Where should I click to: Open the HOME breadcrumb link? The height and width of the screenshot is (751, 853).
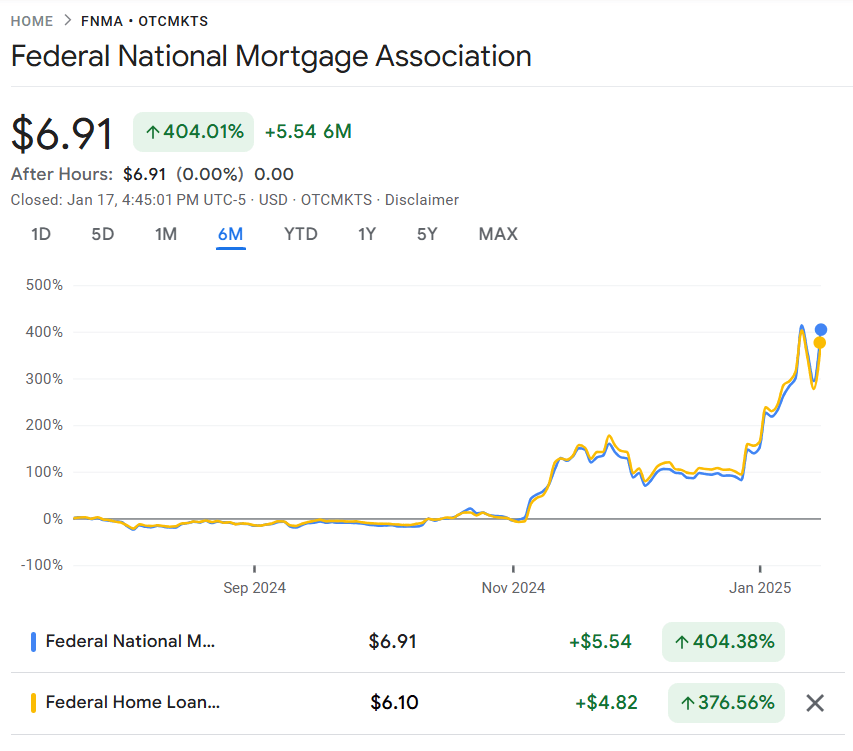point(31,20)
